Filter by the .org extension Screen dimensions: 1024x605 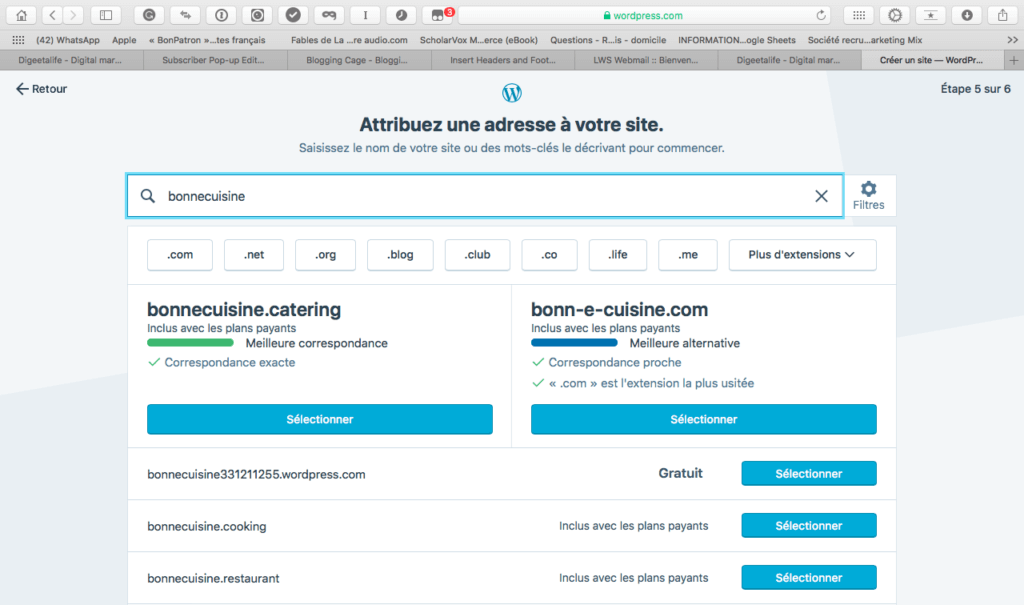325,255
